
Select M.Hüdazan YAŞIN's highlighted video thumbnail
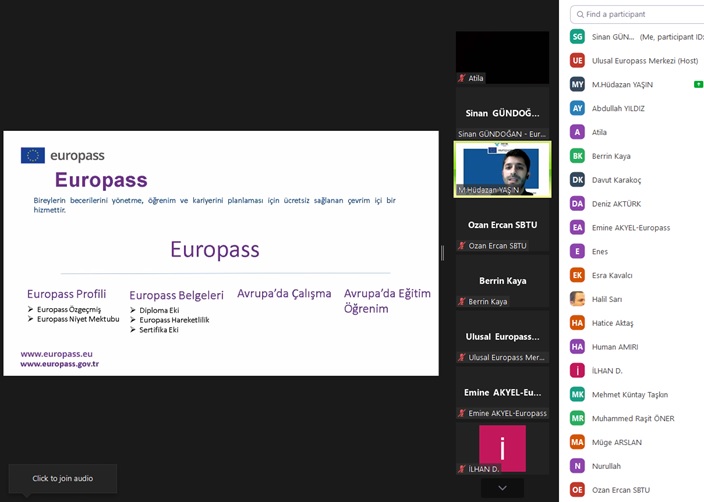coord(502,168)
